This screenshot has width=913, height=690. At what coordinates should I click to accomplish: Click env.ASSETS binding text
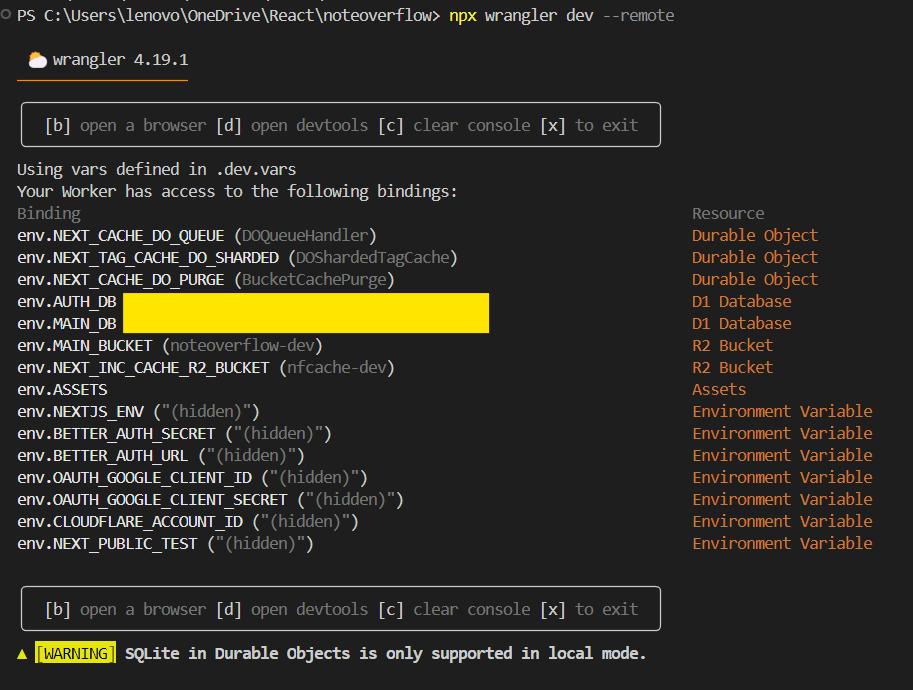click(x=62, y=390)
